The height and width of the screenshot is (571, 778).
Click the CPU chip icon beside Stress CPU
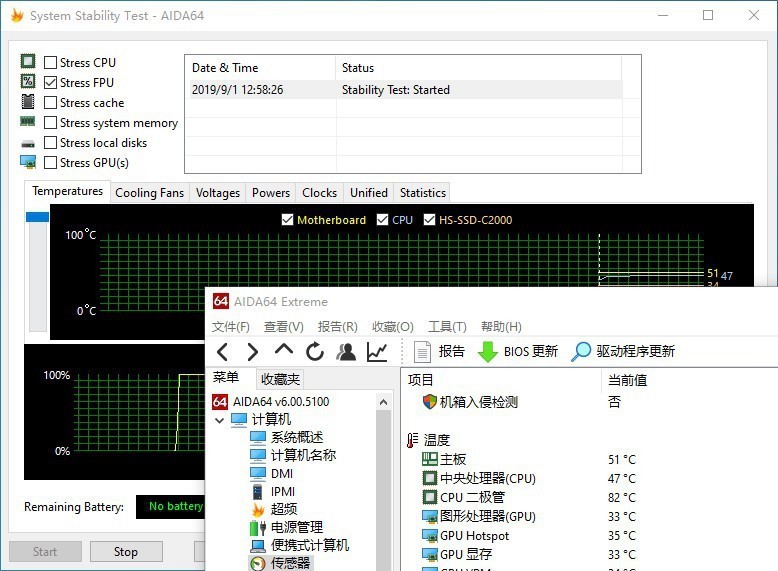[28, 61]
